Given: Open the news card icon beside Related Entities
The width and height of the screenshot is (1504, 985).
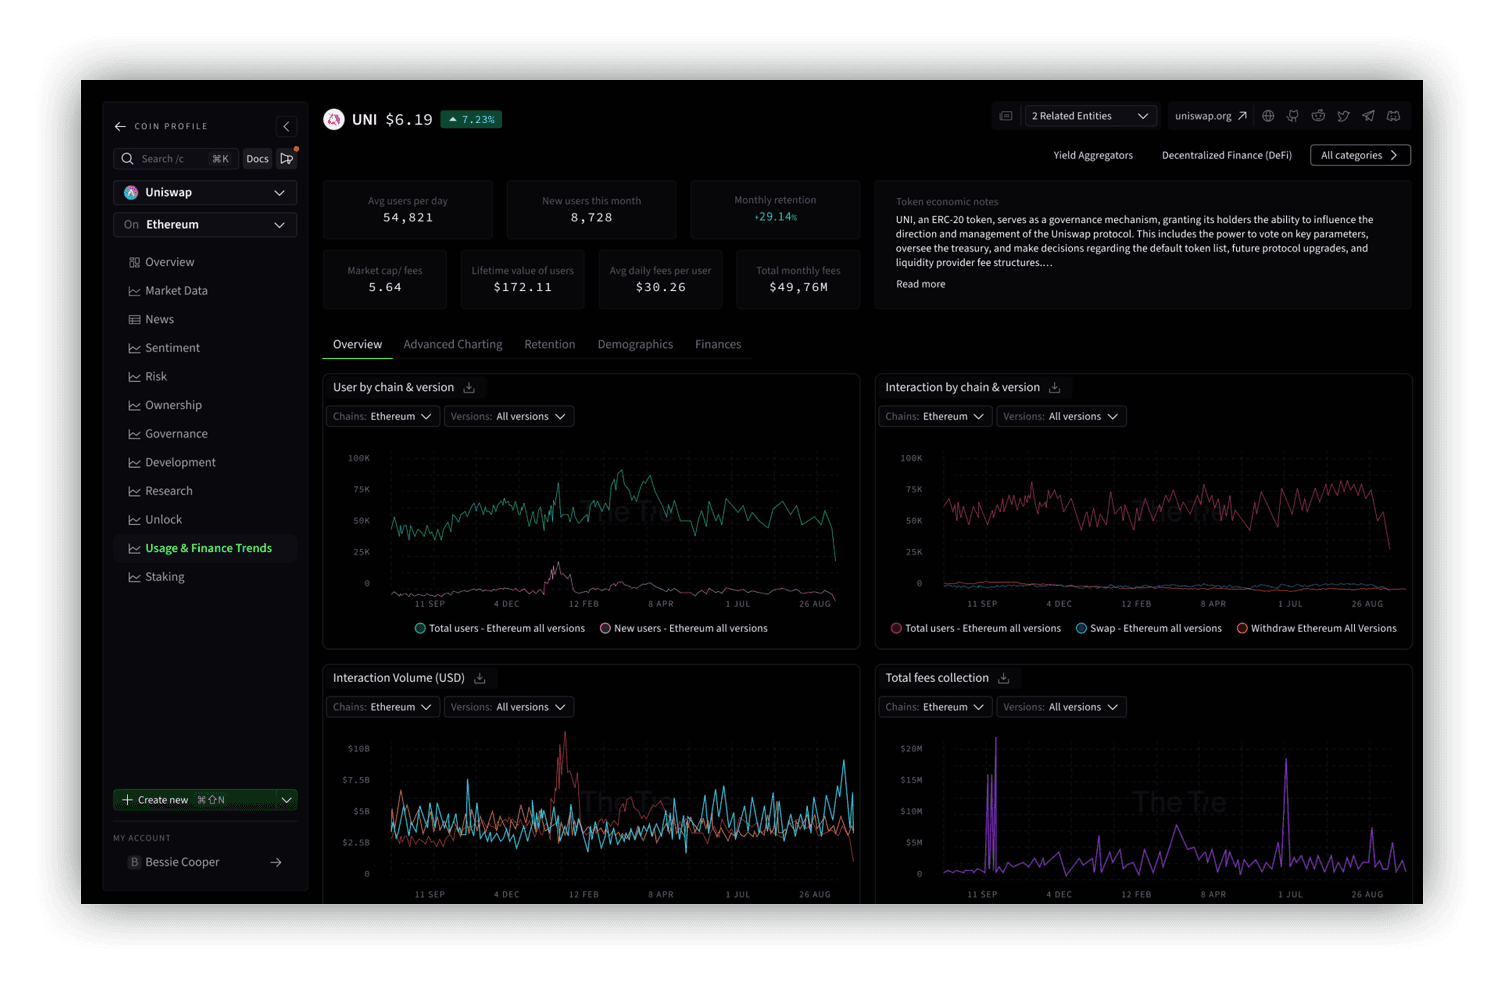Looking at the screenshot, I should [x=1006, y=116].
